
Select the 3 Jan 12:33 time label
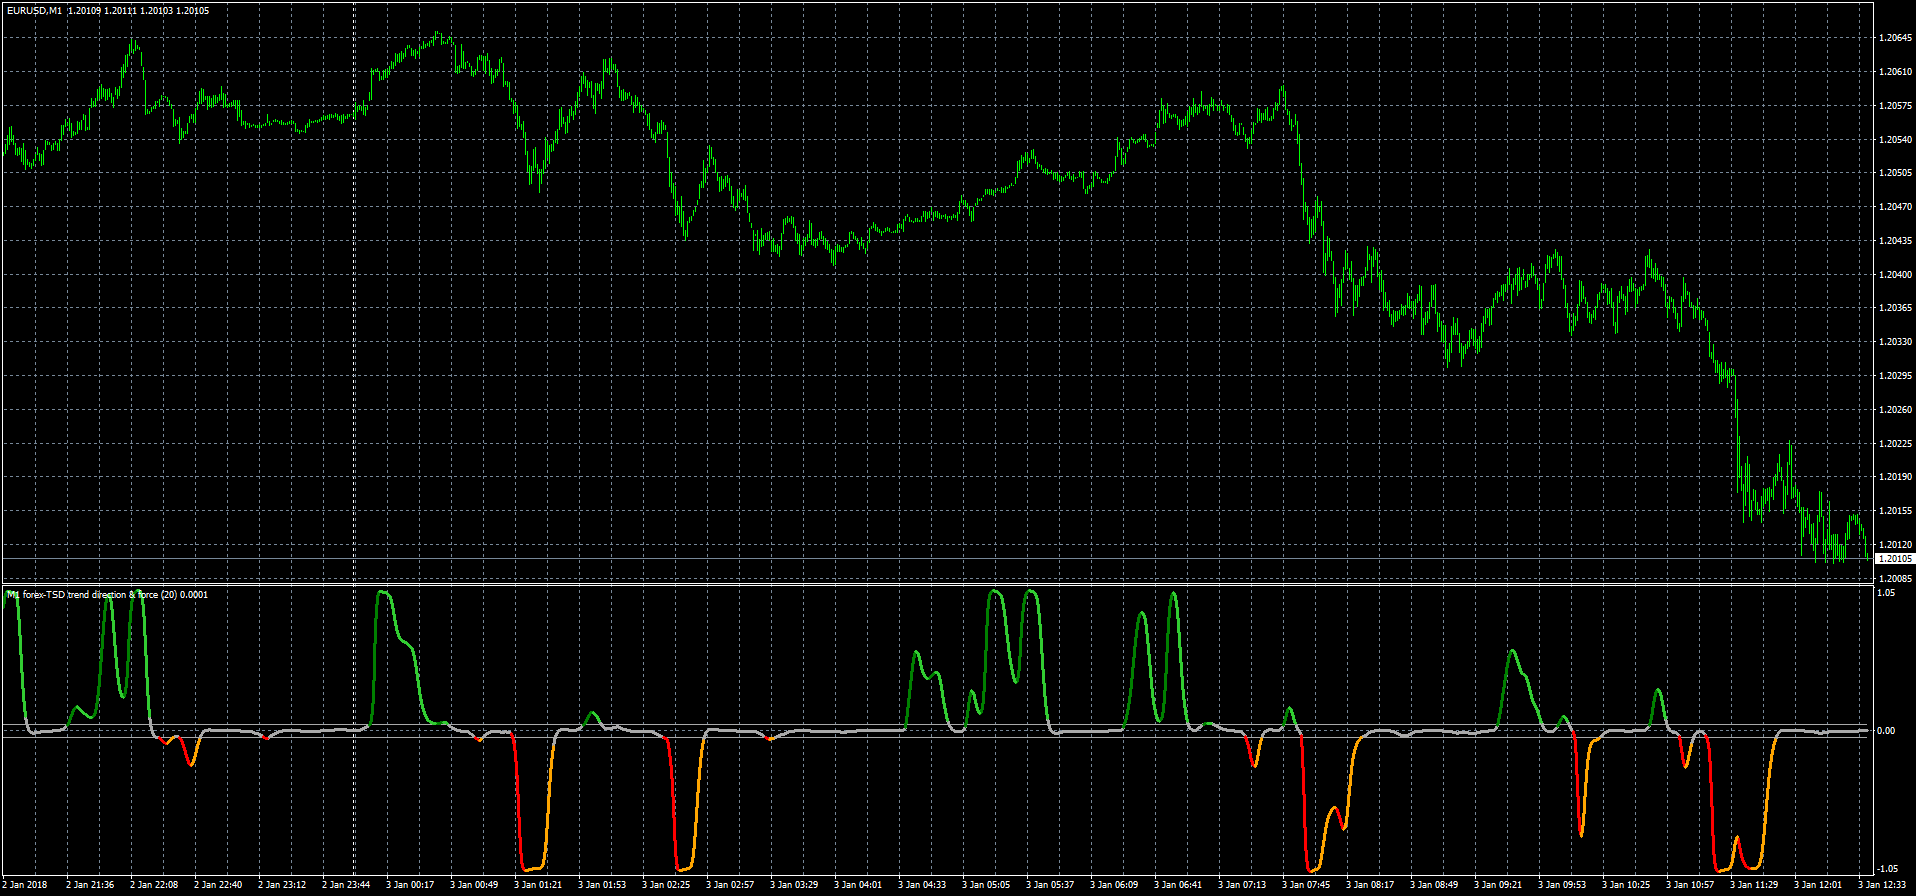[x=1882, y=885]
